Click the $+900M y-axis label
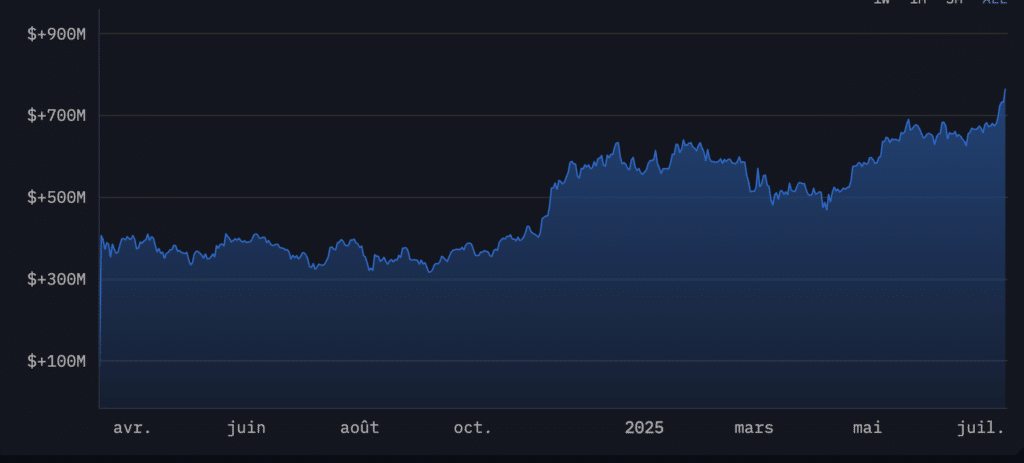Viewport: 1024px width, 463px height. pyautogui.click(x=57, y=34)
